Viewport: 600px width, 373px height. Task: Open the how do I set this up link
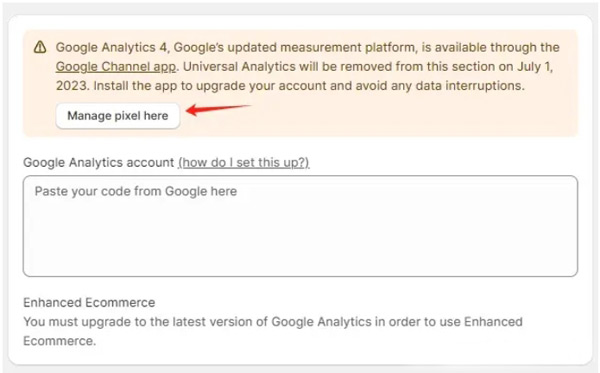point(244,163)
